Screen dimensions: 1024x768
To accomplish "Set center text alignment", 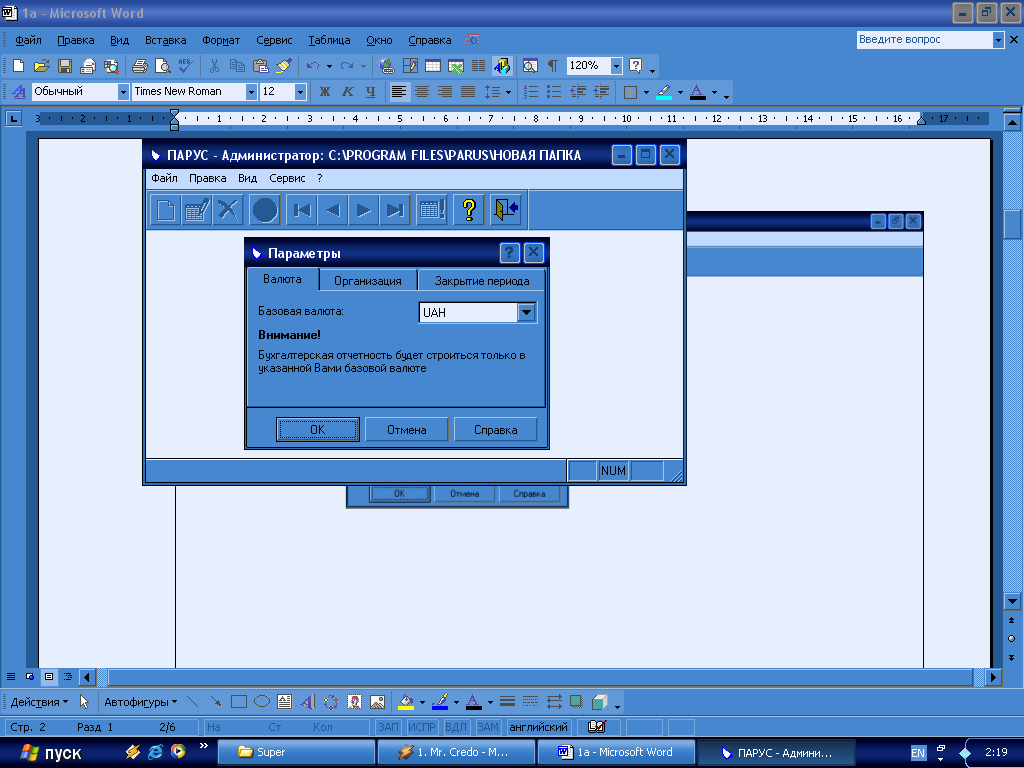I will tap(422, 91).
